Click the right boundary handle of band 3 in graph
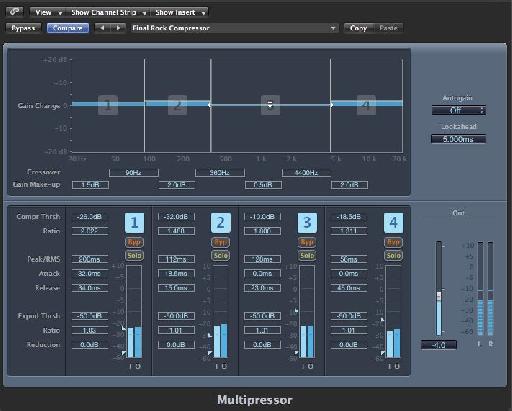Screen dimensions: 512x411 point(331,105)
